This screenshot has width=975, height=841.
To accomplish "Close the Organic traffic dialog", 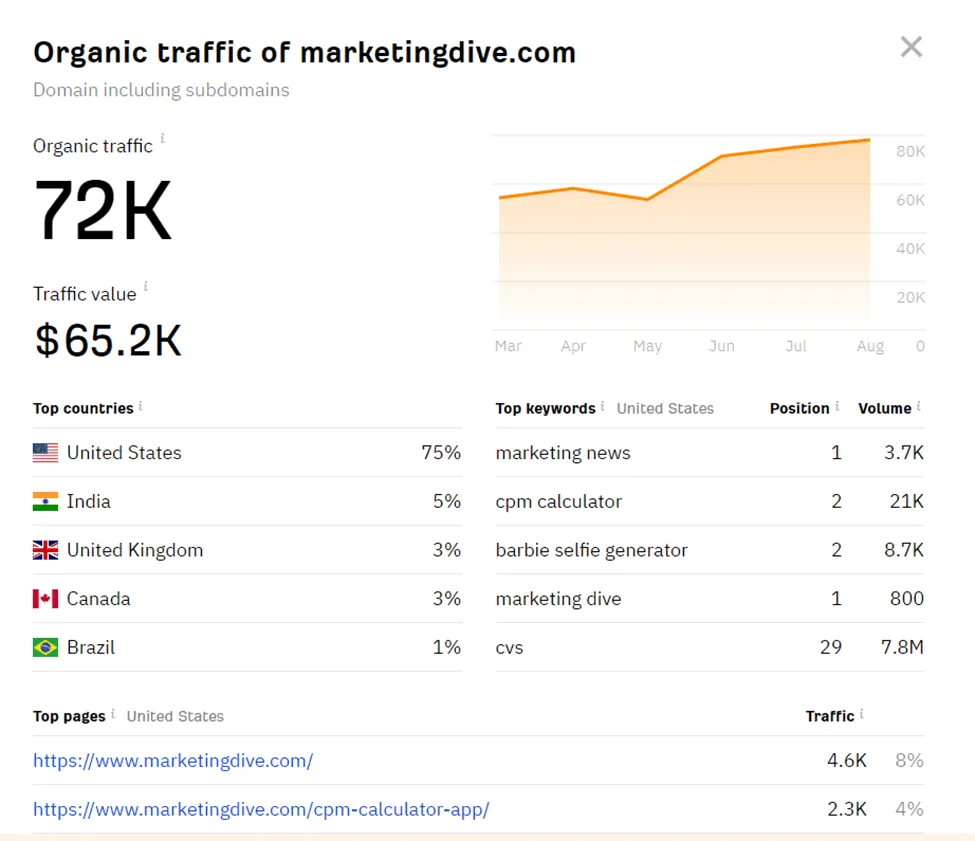I will pyautogui.click(x=911, y=46).
